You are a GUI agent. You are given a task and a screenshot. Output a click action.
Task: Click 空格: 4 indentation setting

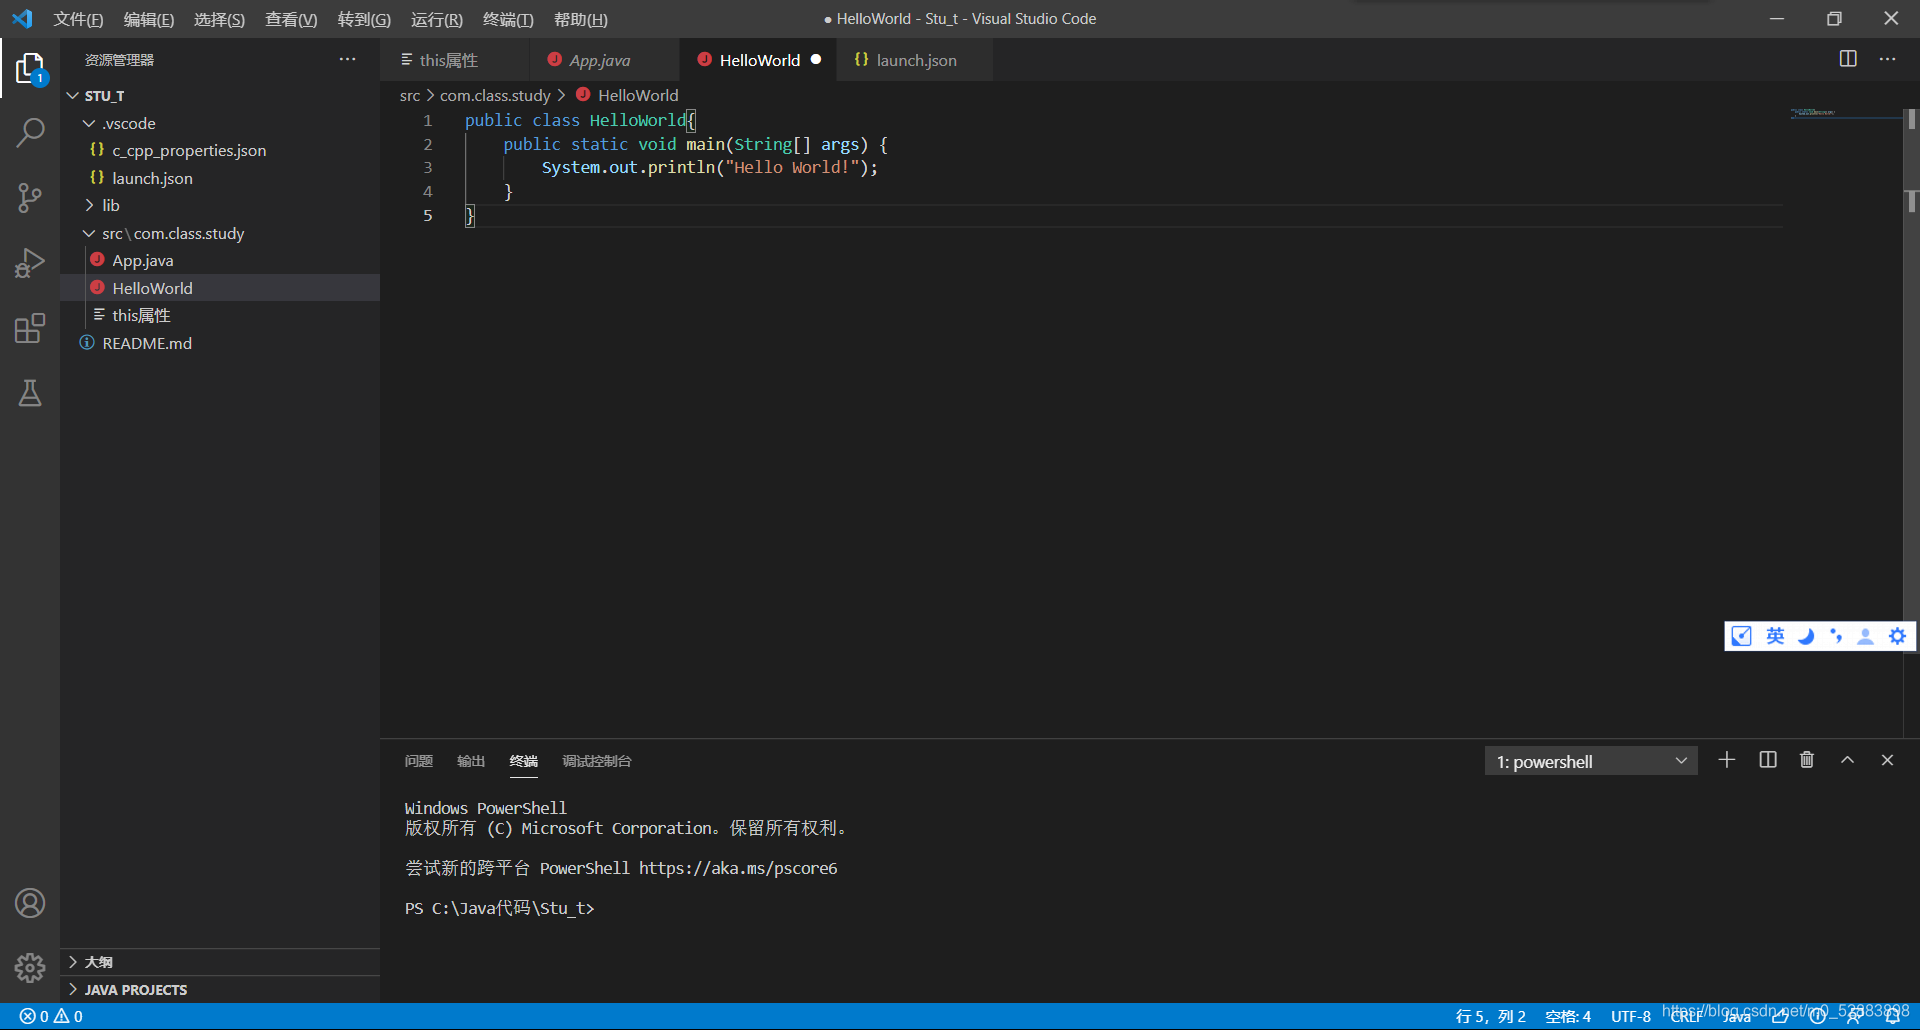[1568, 1016]
